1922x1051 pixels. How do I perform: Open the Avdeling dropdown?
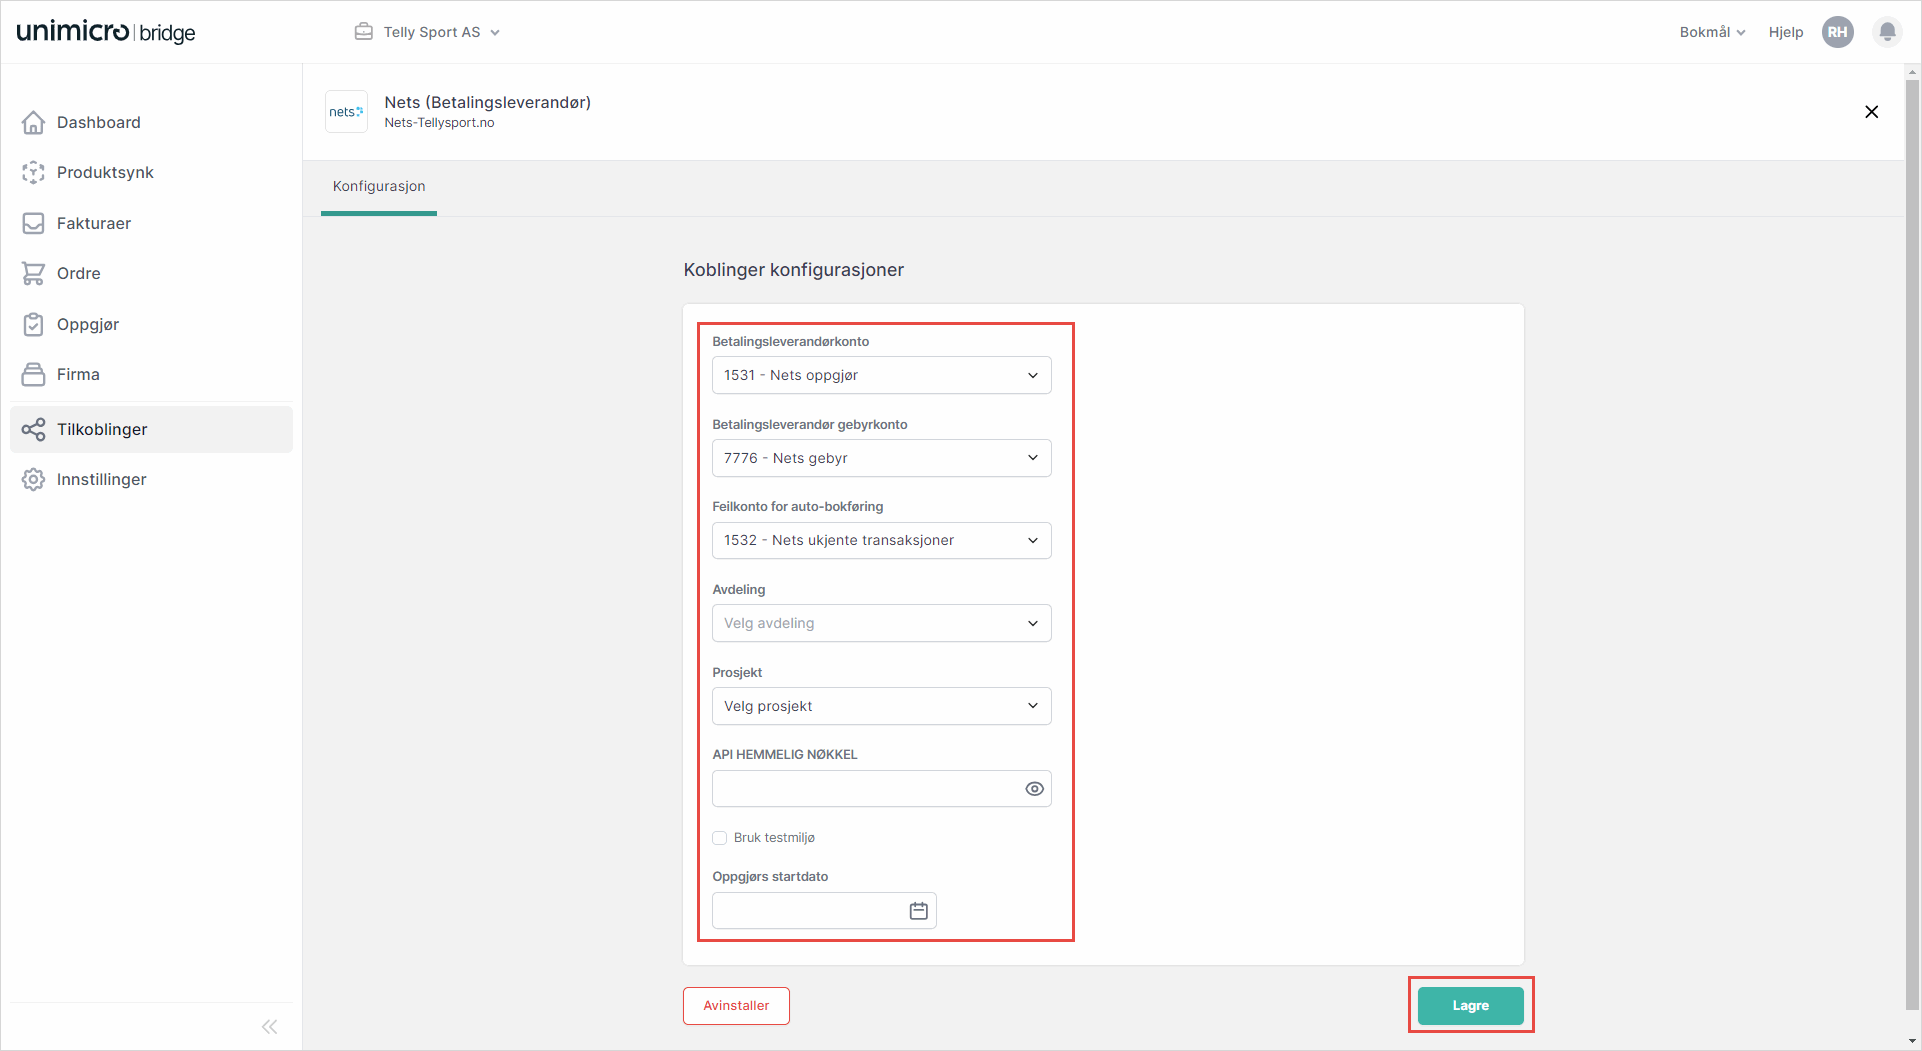[881, 623]
